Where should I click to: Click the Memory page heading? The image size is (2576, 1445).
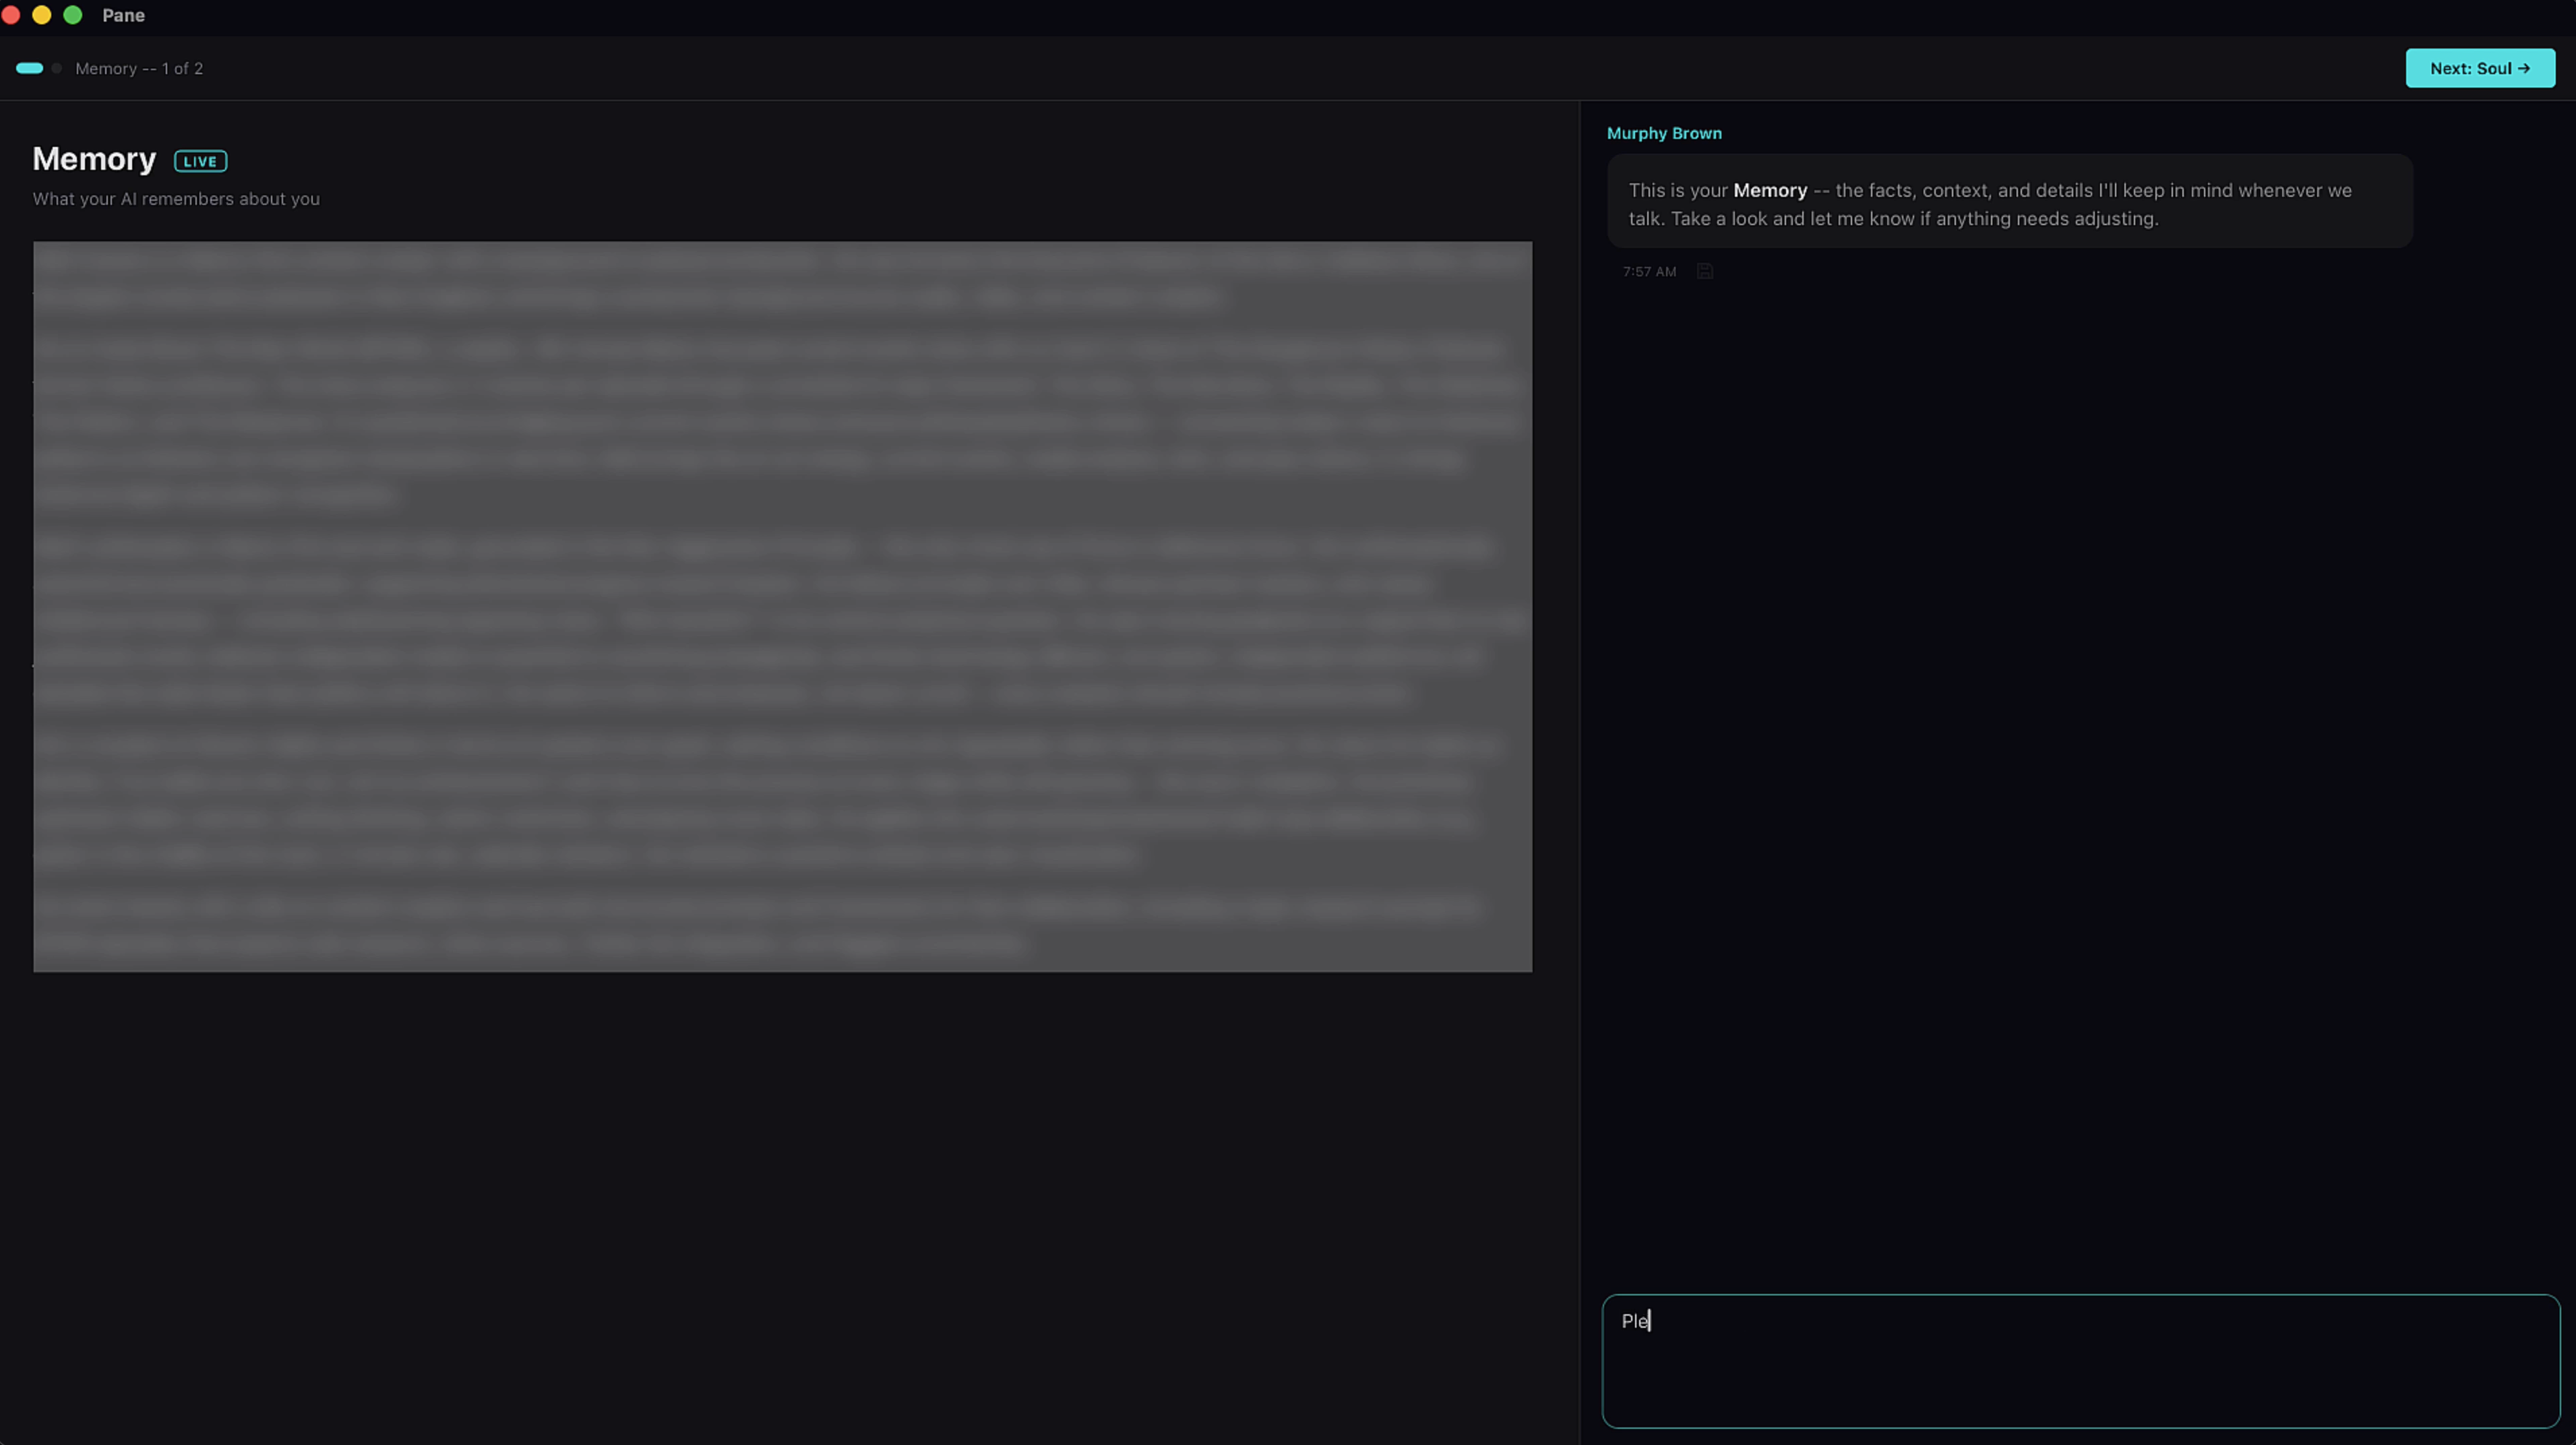[94, 159]
